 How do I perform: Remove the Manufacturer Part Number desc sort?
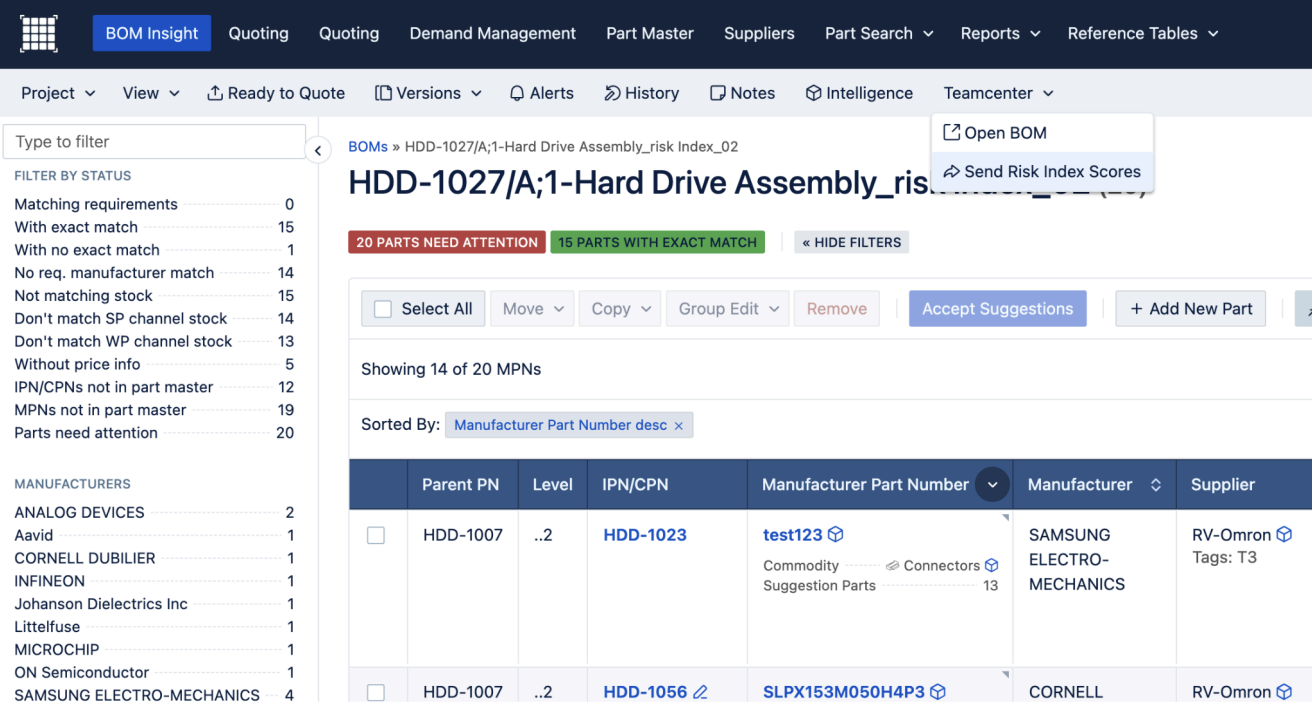pos(679,426)
